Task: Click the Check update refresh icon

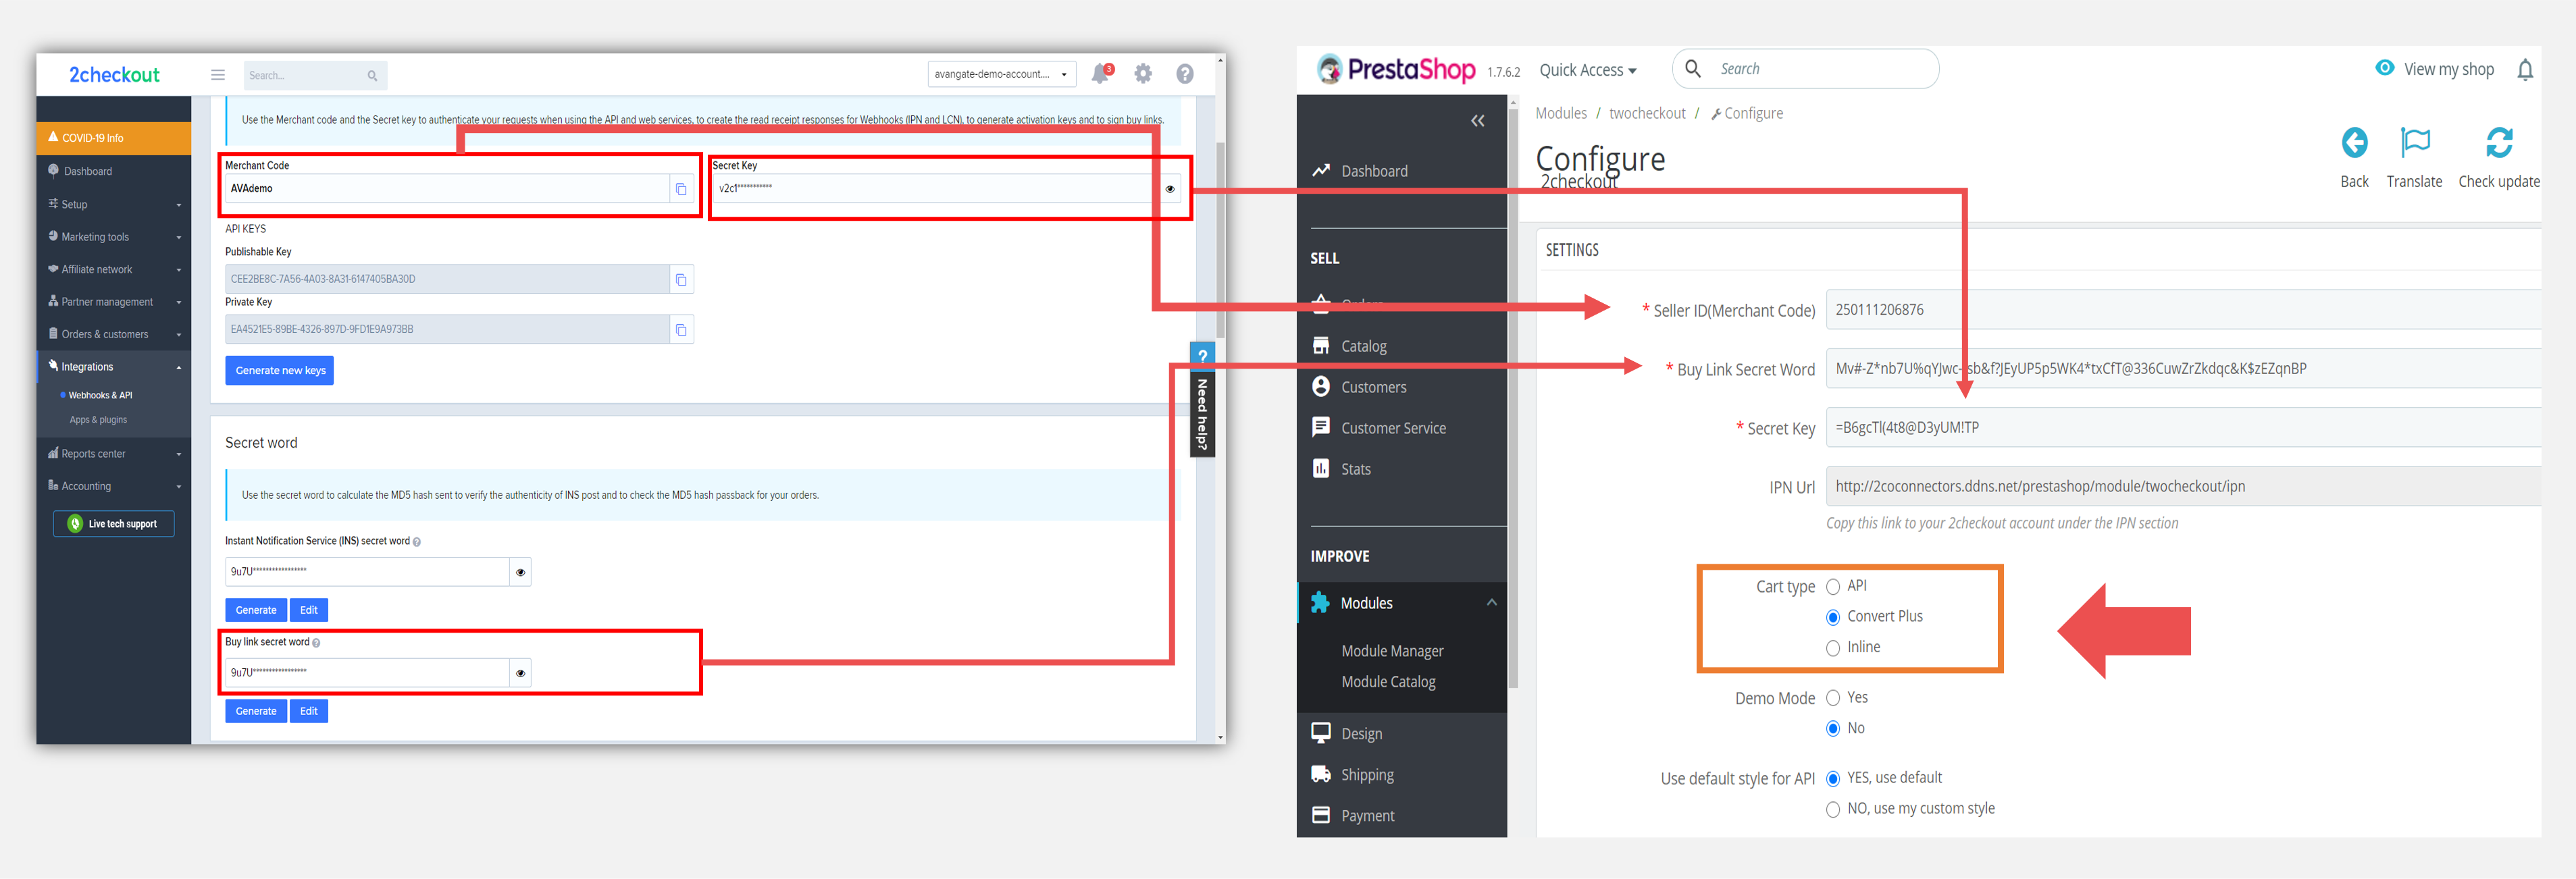Action: pyautogui.click(x=2499, y=143)
